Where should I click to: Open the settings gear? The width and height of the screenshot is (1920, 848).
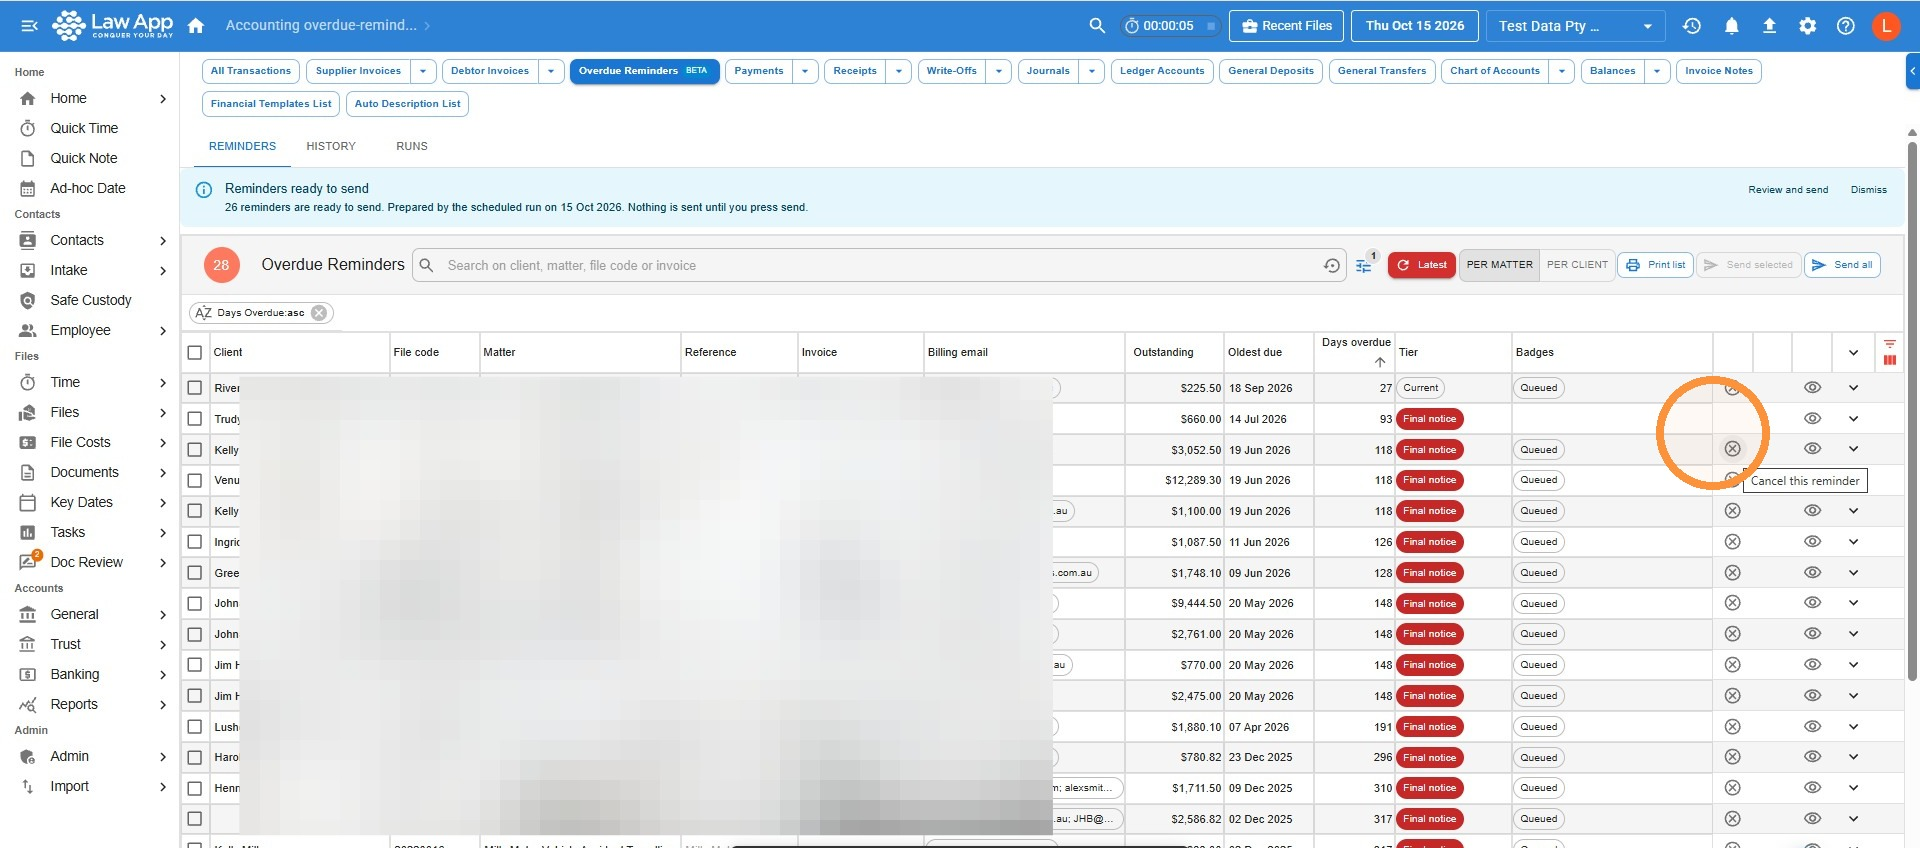point(1808,26)
